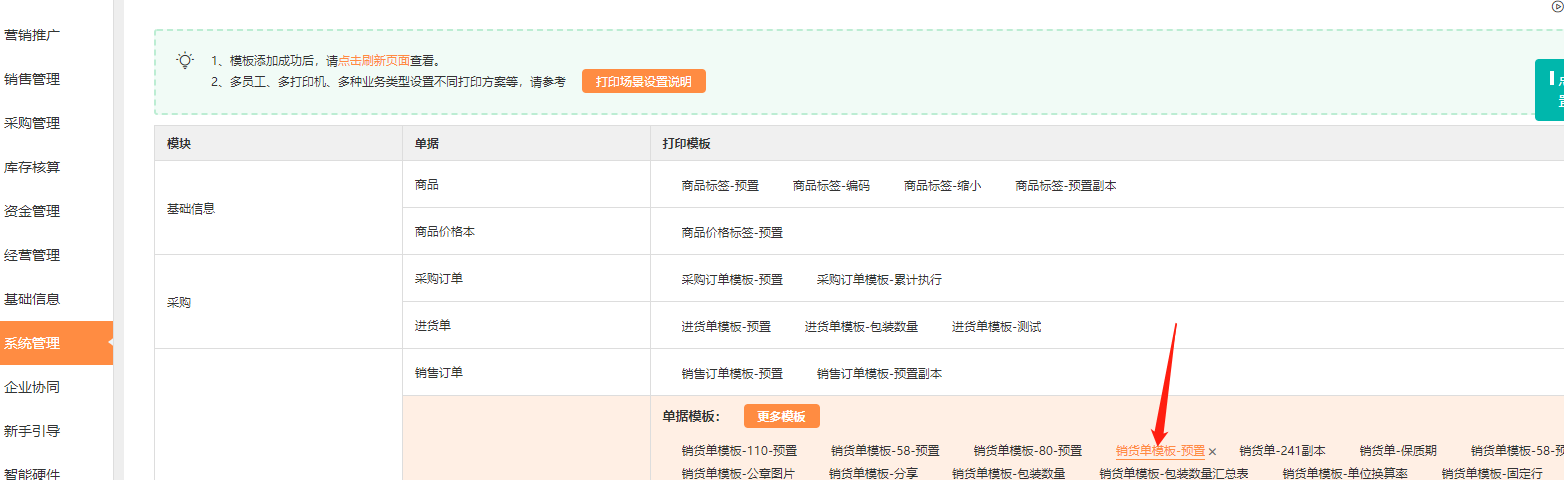Open 销售订单模板-预置副本 template
Viewport: 1564px width, 480px height.
[879, 374]
